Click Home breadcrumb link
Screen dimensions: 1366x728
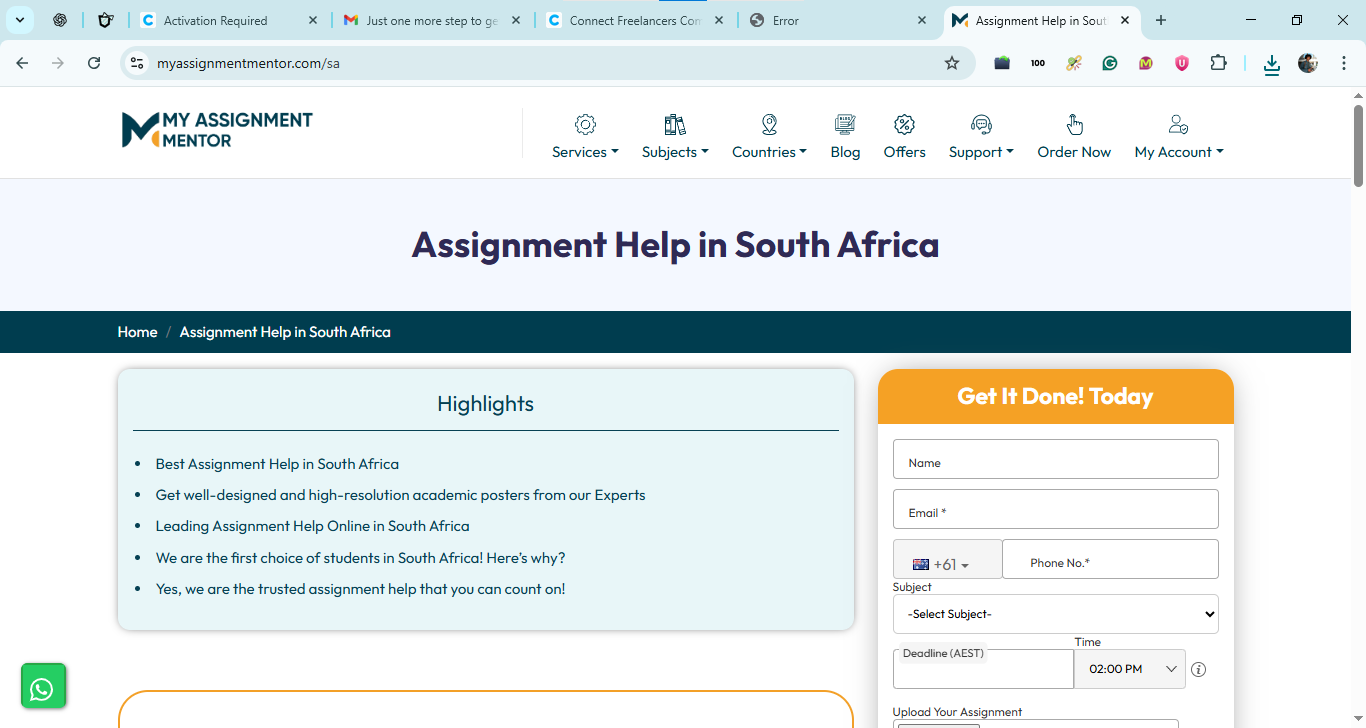point(137,332)
